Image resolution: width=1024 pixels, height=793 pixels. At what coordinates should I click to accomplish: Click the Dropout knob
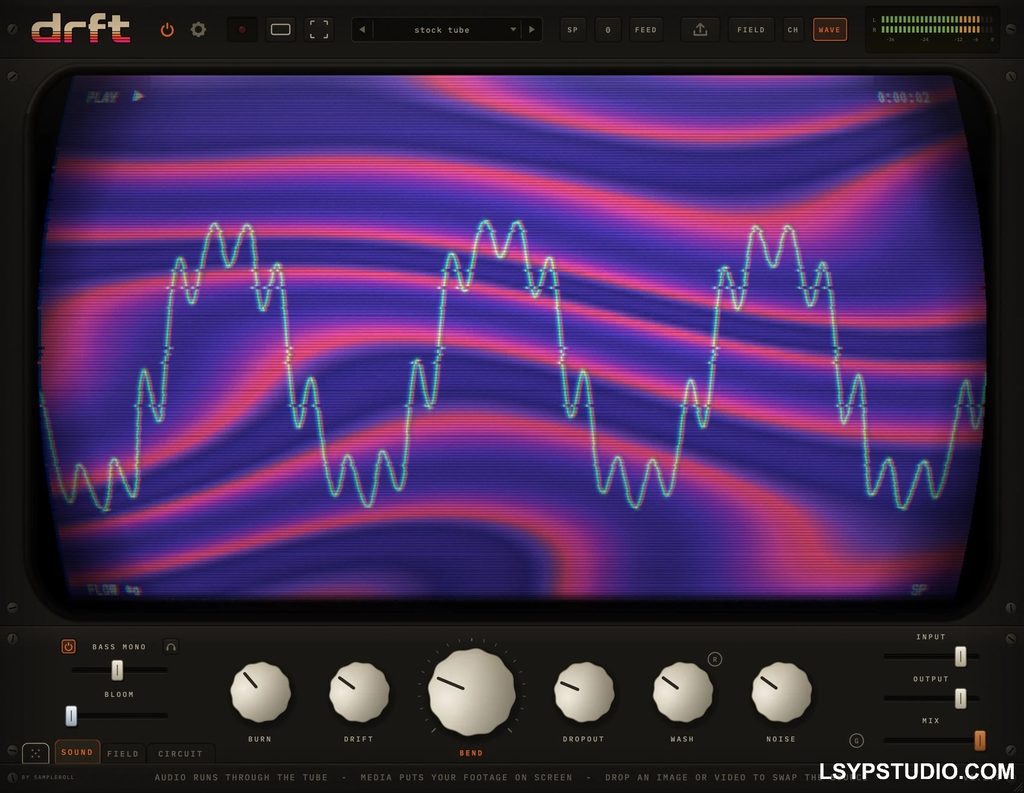point(584,692)
